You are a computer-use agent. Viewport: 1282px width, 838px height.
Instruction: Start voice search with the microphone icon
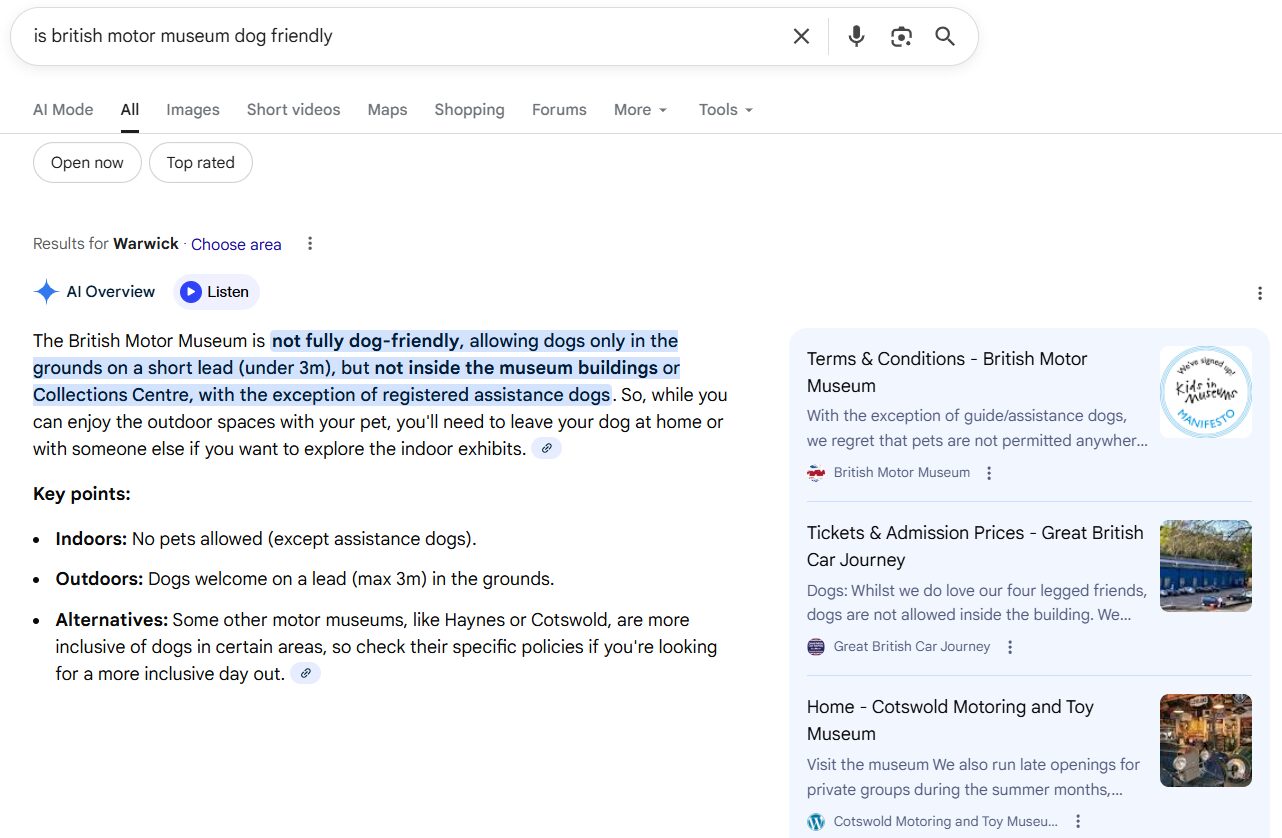(856, 37)
